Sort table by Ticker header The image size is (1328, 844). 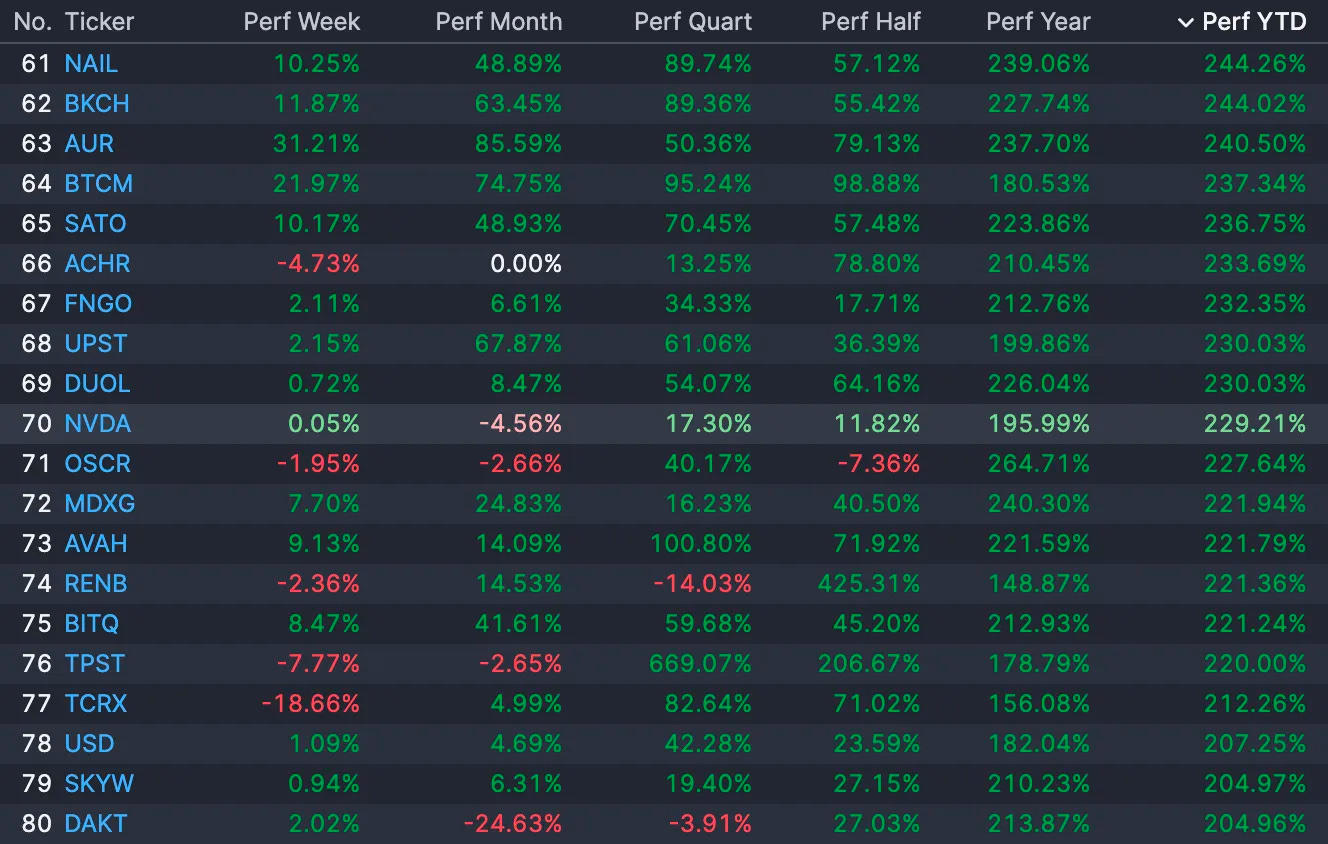pos(99,22)
